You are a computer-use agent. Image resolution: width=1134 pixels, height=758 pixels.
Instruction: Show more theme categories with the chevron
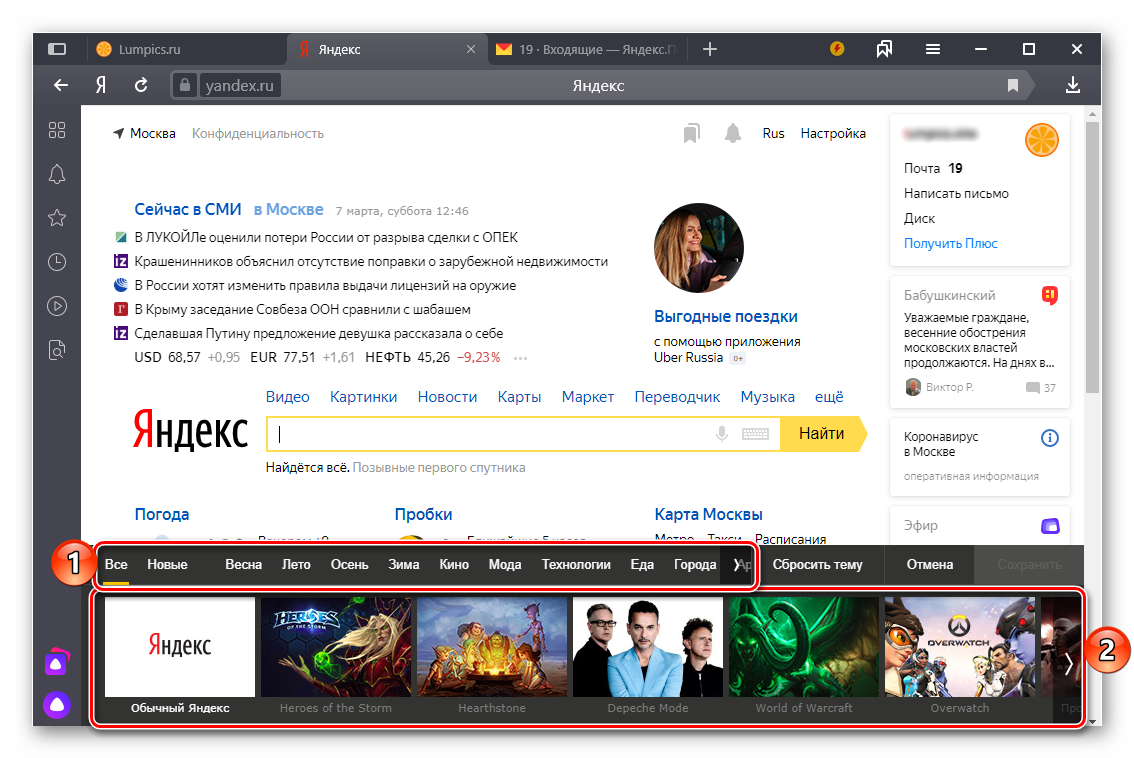pos(737,564)
